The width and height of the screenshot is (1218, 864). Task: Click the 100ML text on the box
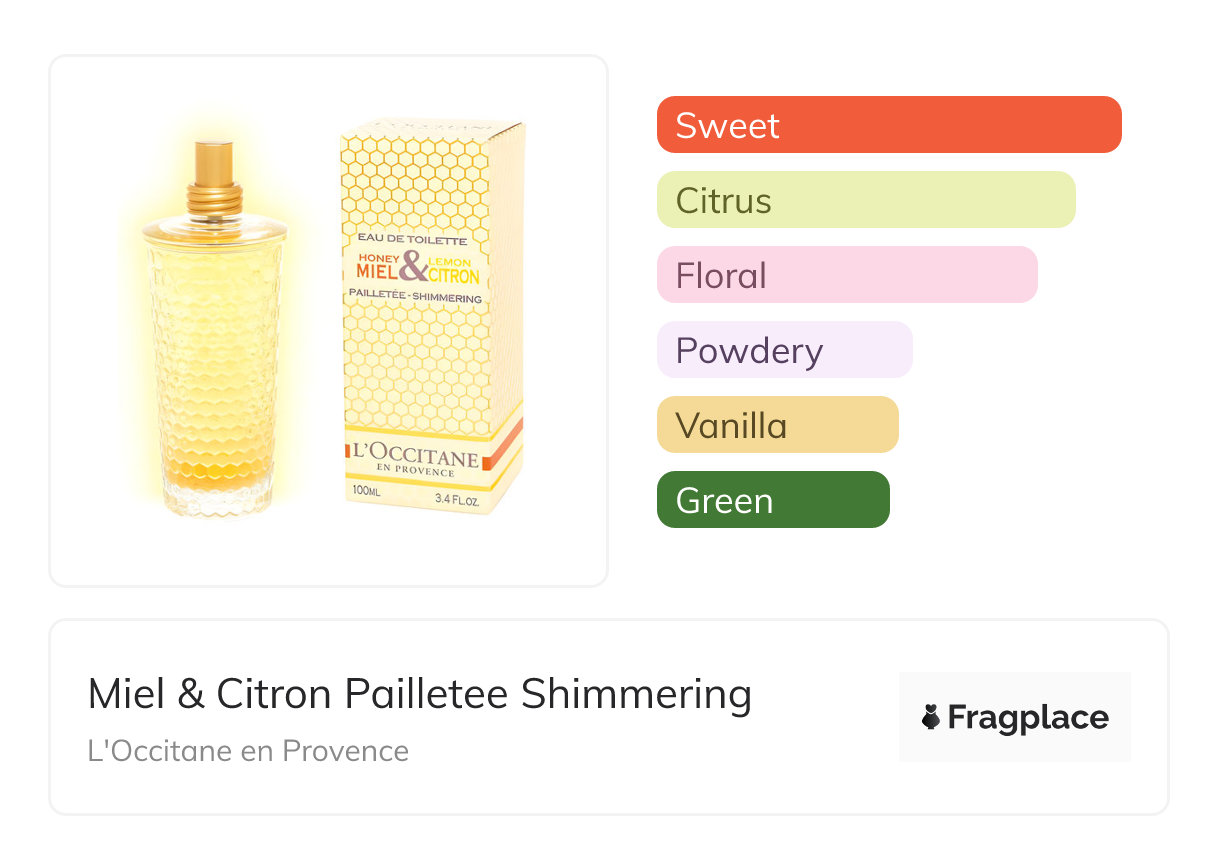click(x=367, y=491)
